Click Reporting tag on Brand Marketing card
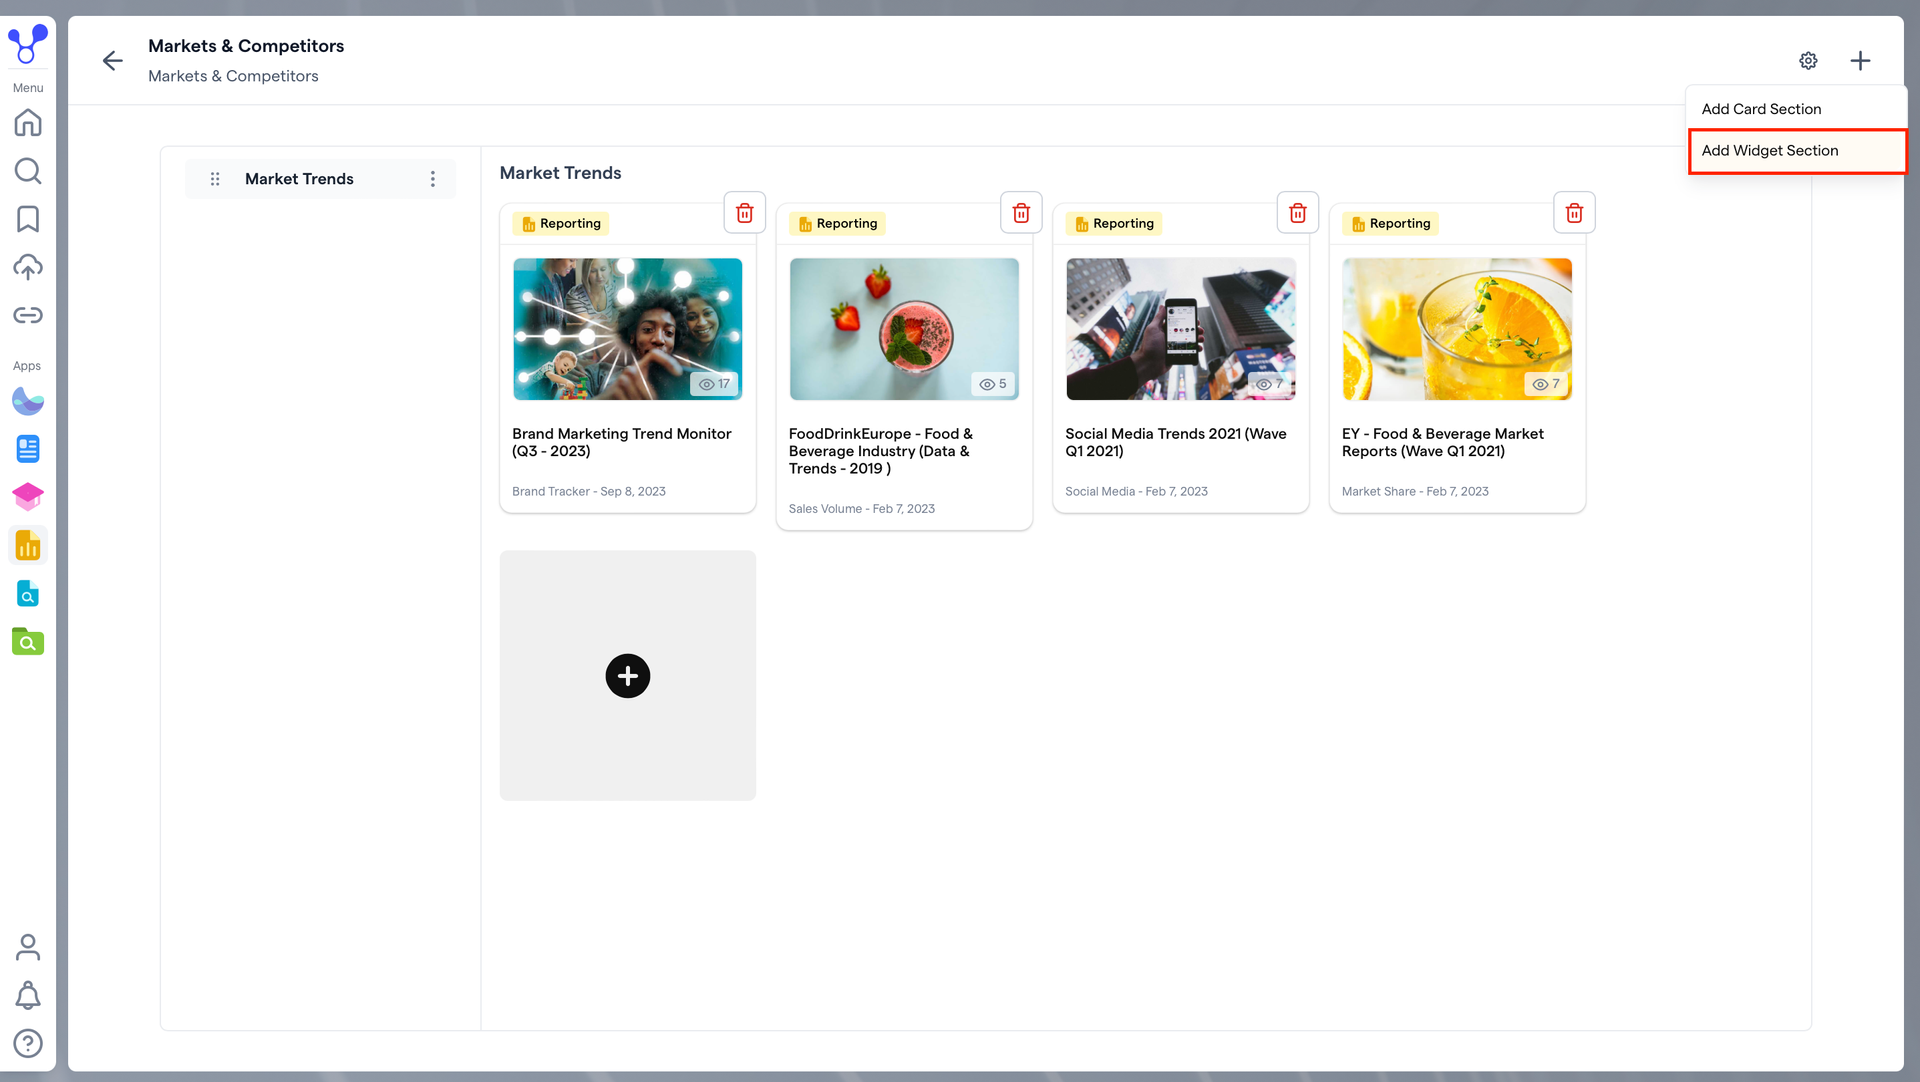This screenshot has height=1082, width=1920. [x=561, y=224]
